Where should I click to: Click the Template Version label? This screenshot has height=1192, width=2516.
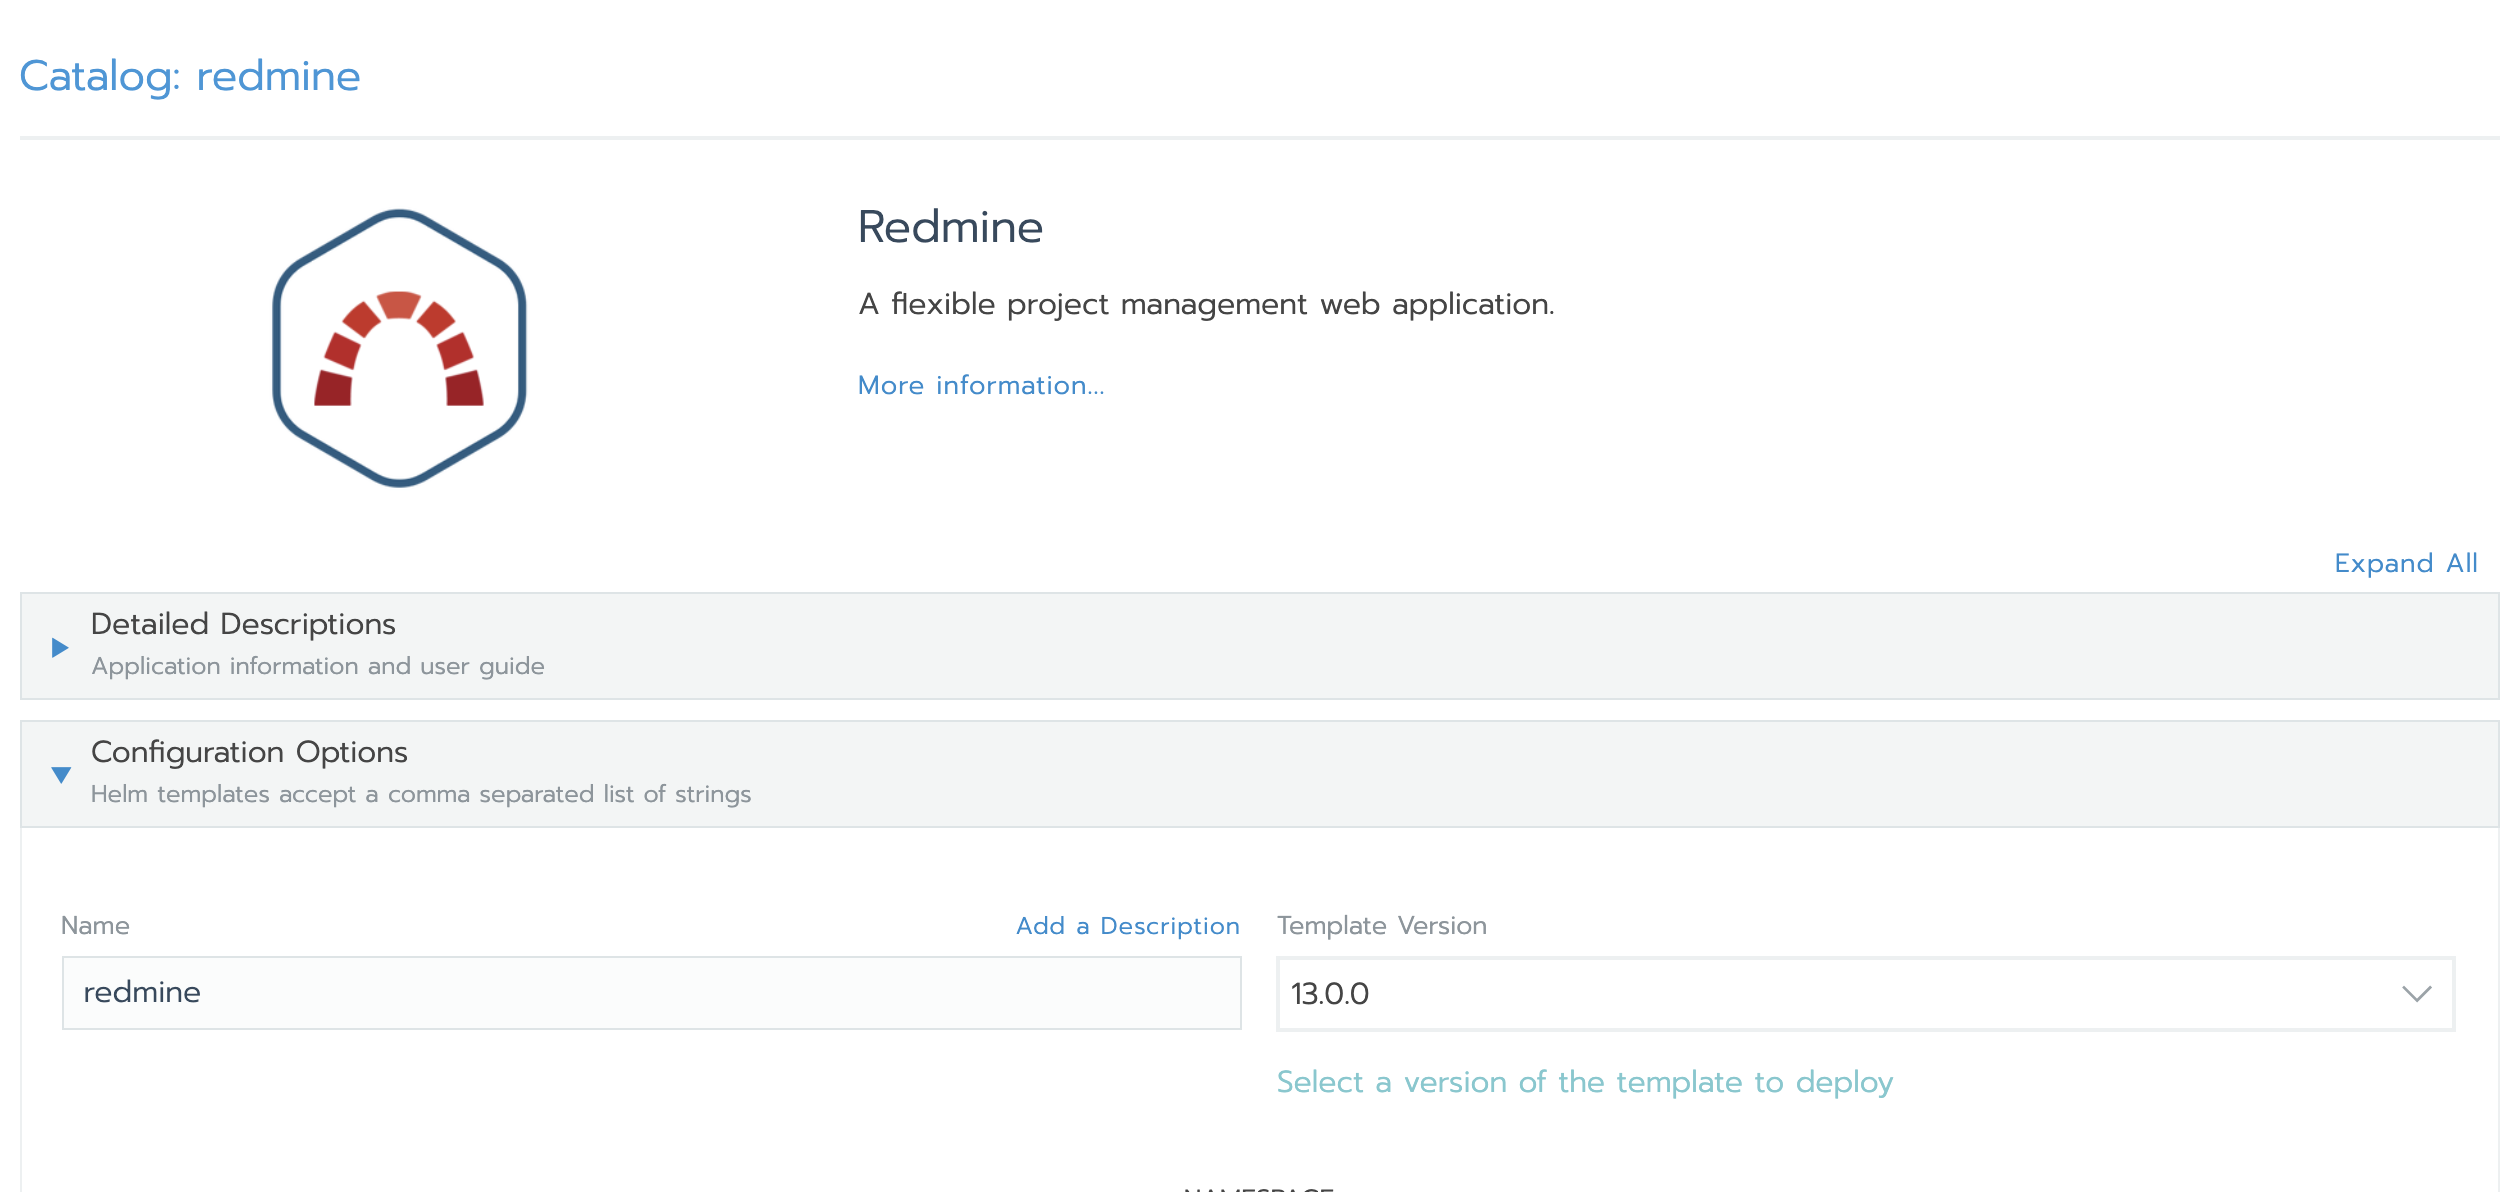click(x=1382, y=926)
